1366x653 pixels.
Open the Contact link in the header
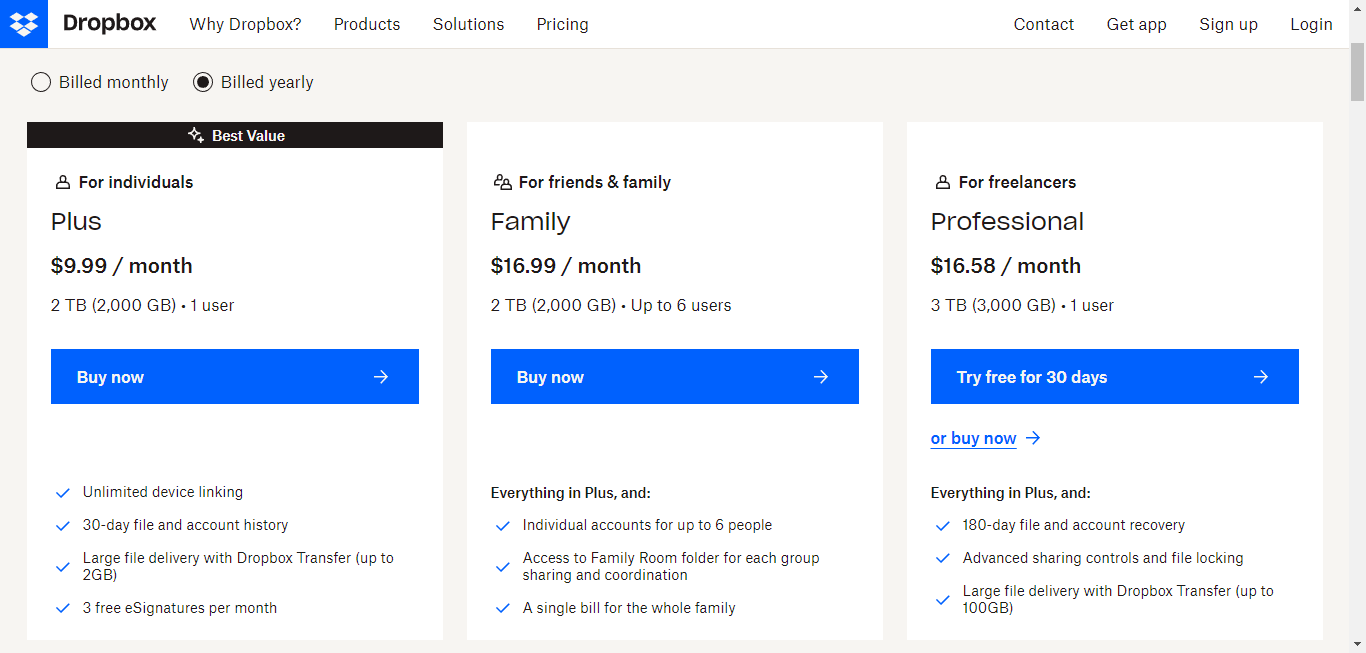pyautogui.click(x=1044, y=24)
